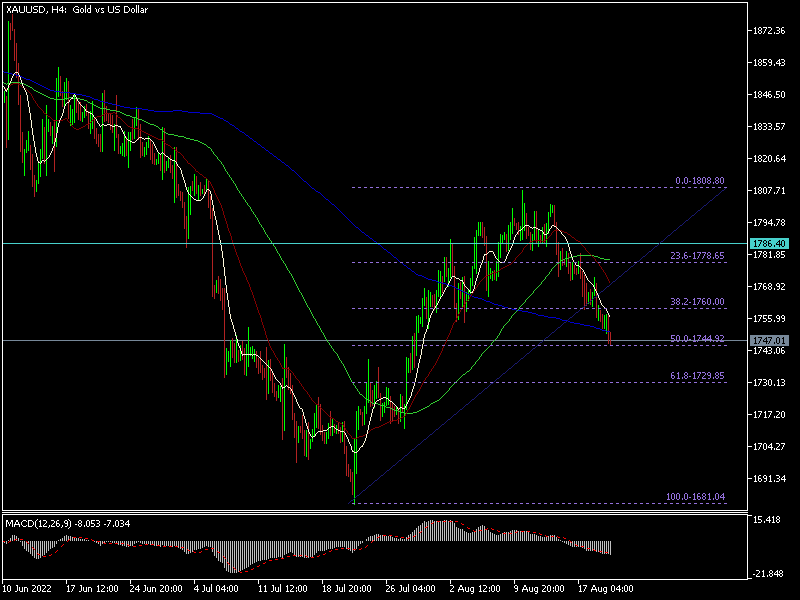Click the 1820.64 price axis value
800x600 pixels.
(x=769, y=159)
